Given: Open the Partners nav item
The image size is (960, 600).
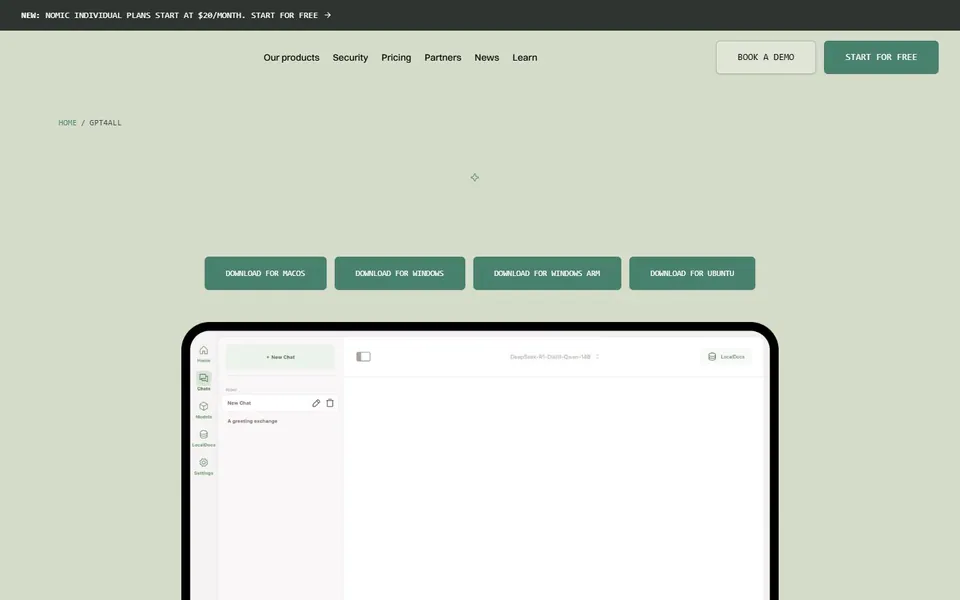Looking at the screenshot, I should [x=443, y=58].
